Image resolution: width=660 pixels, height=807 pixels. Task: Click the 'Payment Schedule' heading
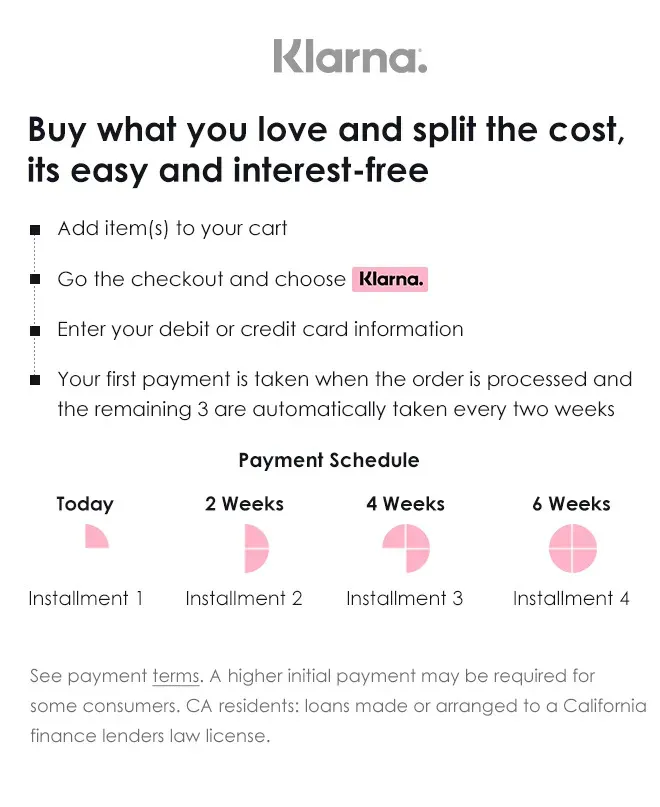(x=329, y=461)
